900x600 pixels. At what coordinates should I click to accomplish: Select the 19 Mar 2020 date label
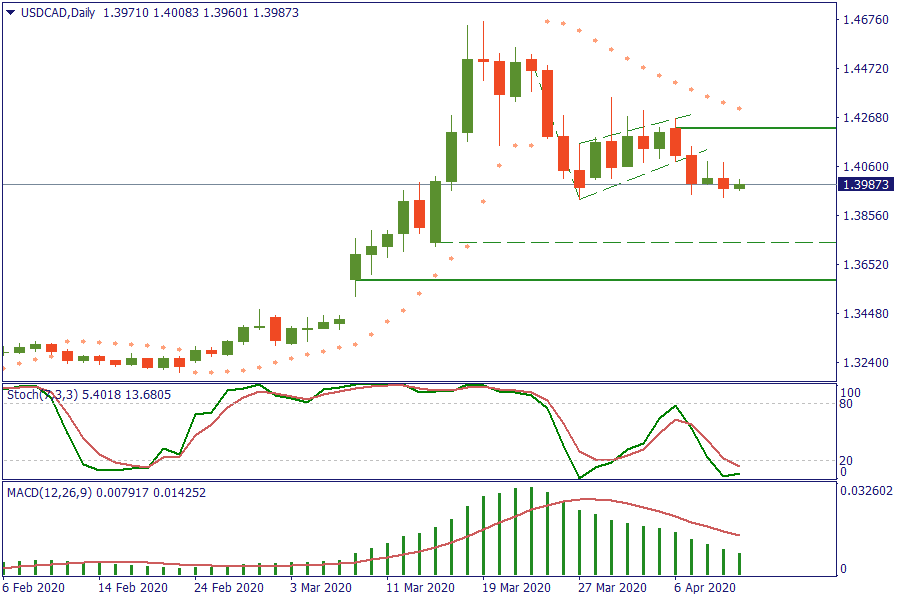pos(517,588)
